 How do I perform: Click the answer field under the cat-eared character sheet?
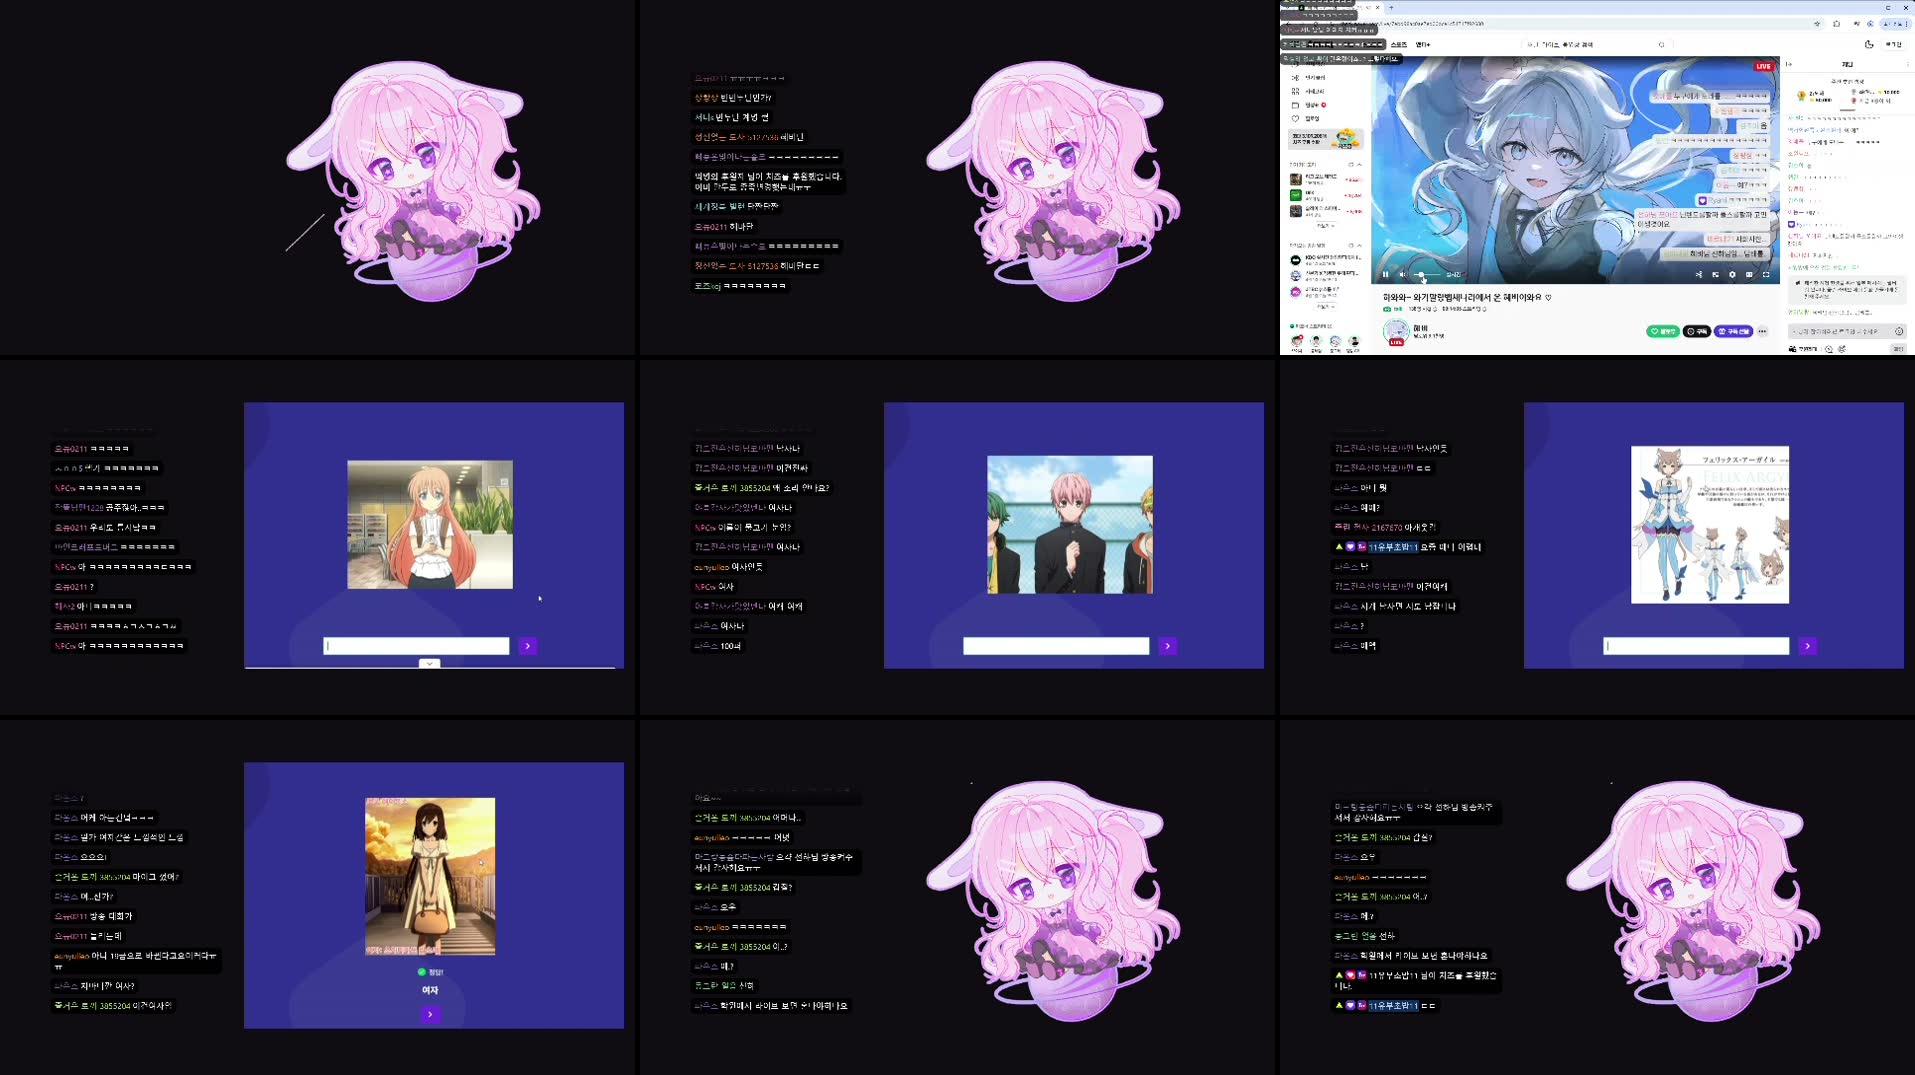click(x=1696, y=646)
